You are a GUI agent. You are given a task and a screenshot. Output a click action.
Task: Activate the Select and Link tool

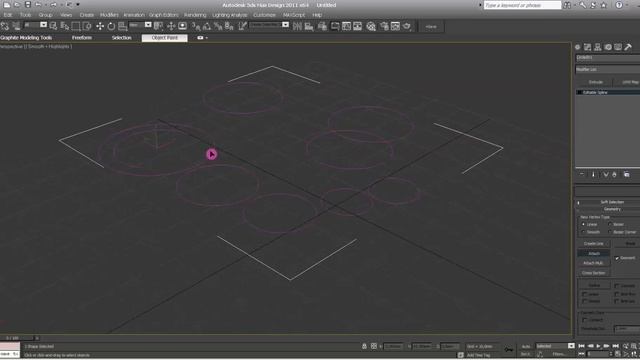[5, 26]
